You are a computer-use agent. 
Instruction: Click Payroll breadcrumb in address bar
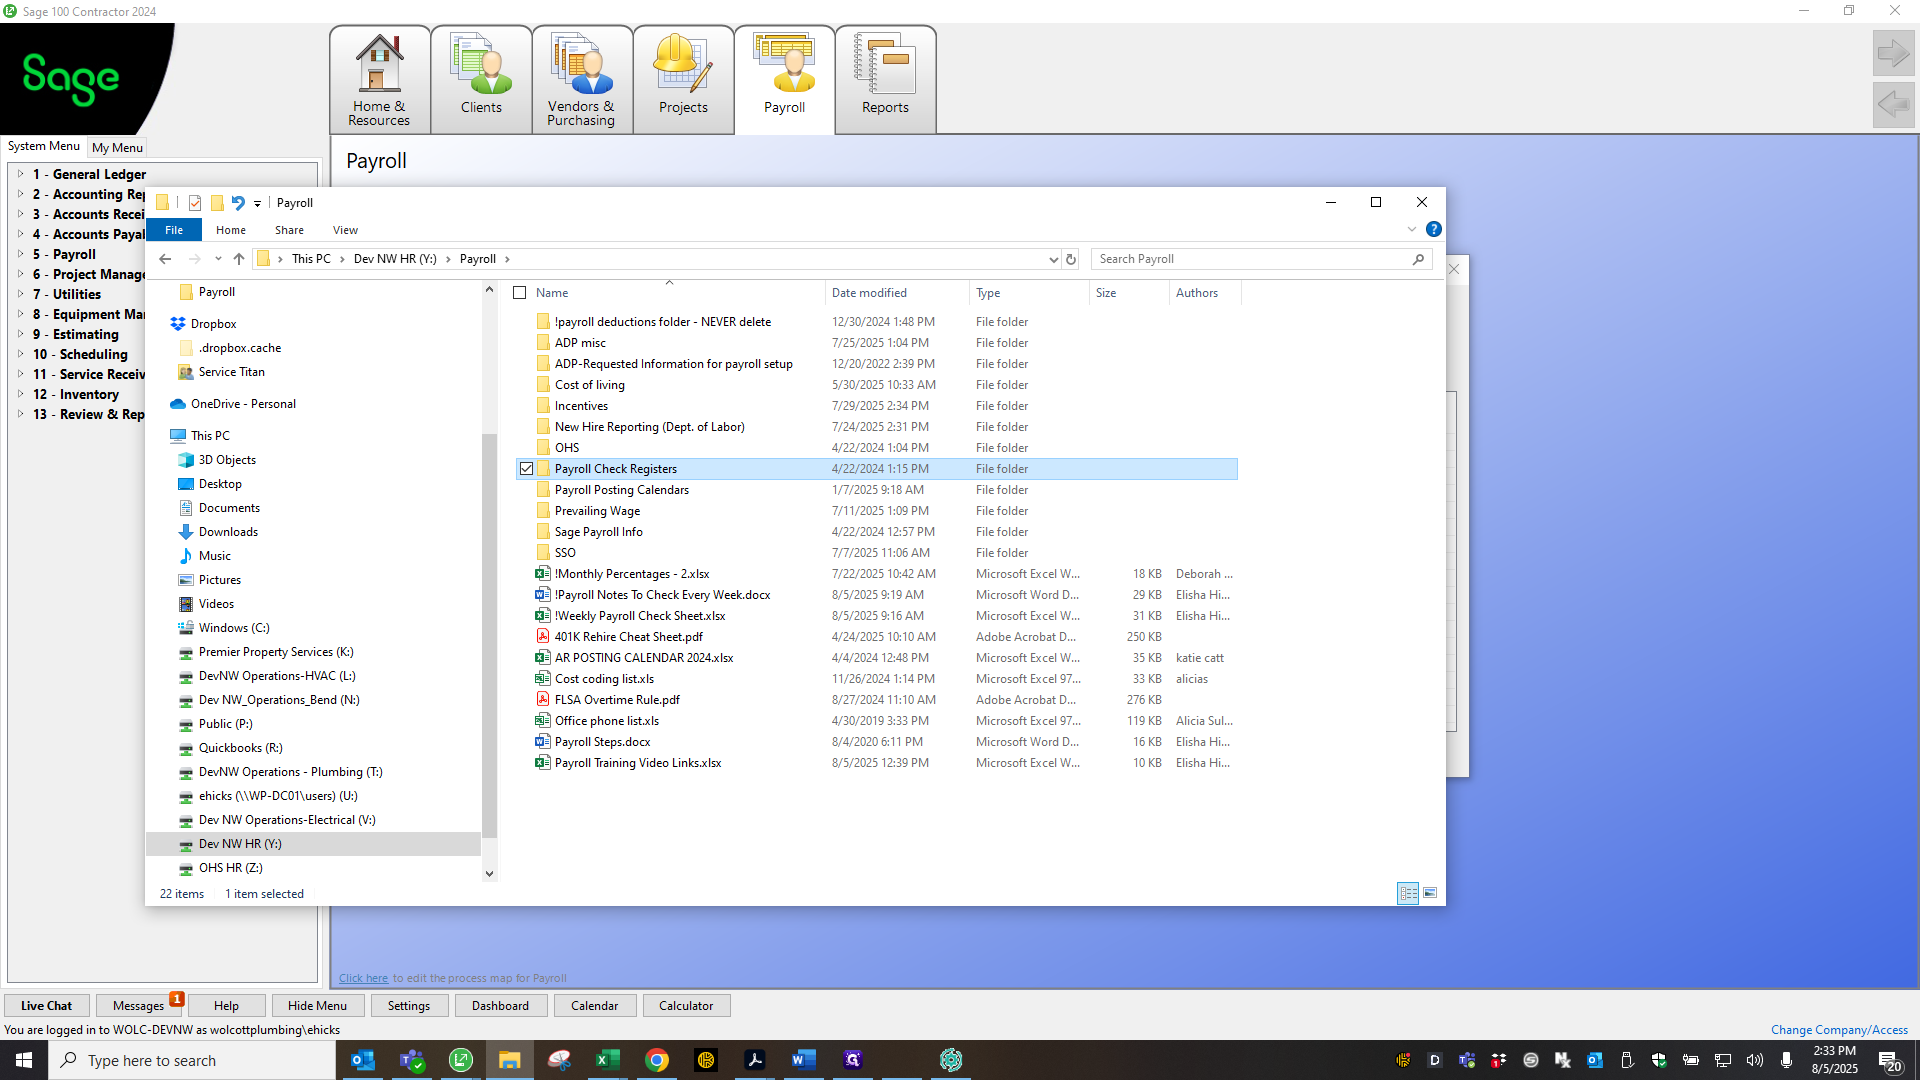click(x=477, y=259)
